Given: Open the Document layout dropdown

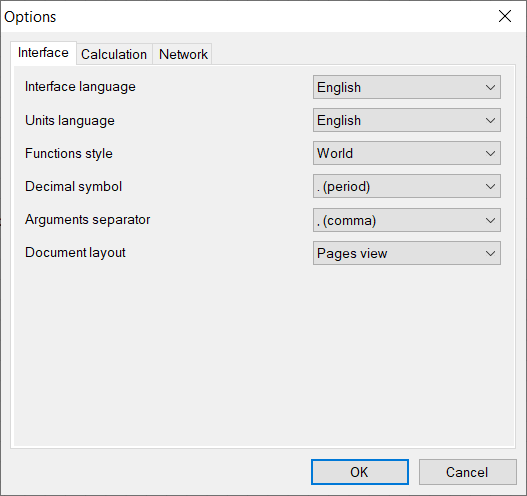Looking at the screenshot, I should 407,253.
